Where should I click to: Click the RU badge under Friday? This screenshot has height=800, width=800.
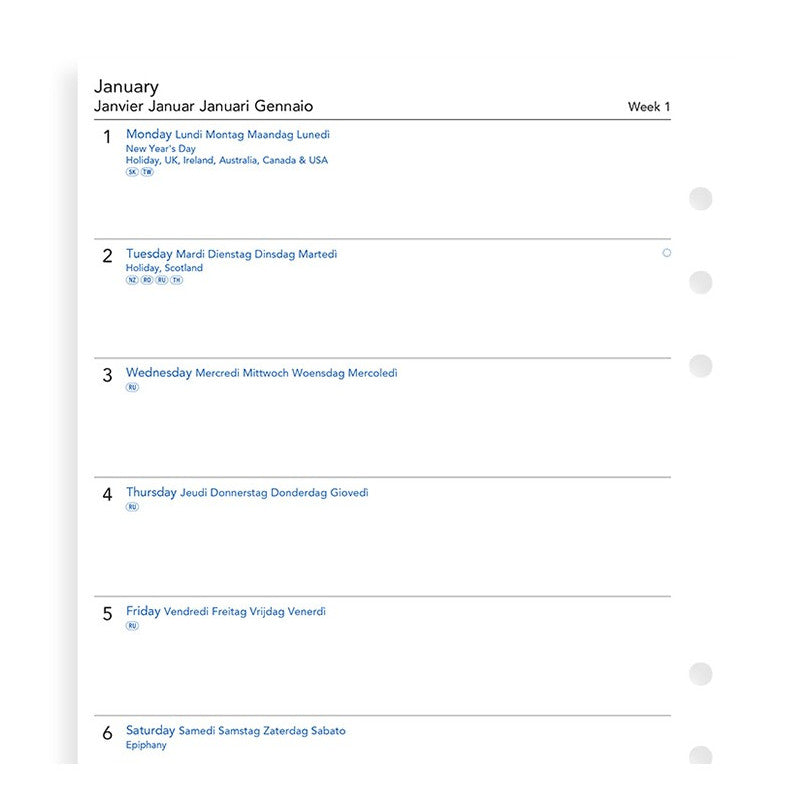(x=132, y=626)
